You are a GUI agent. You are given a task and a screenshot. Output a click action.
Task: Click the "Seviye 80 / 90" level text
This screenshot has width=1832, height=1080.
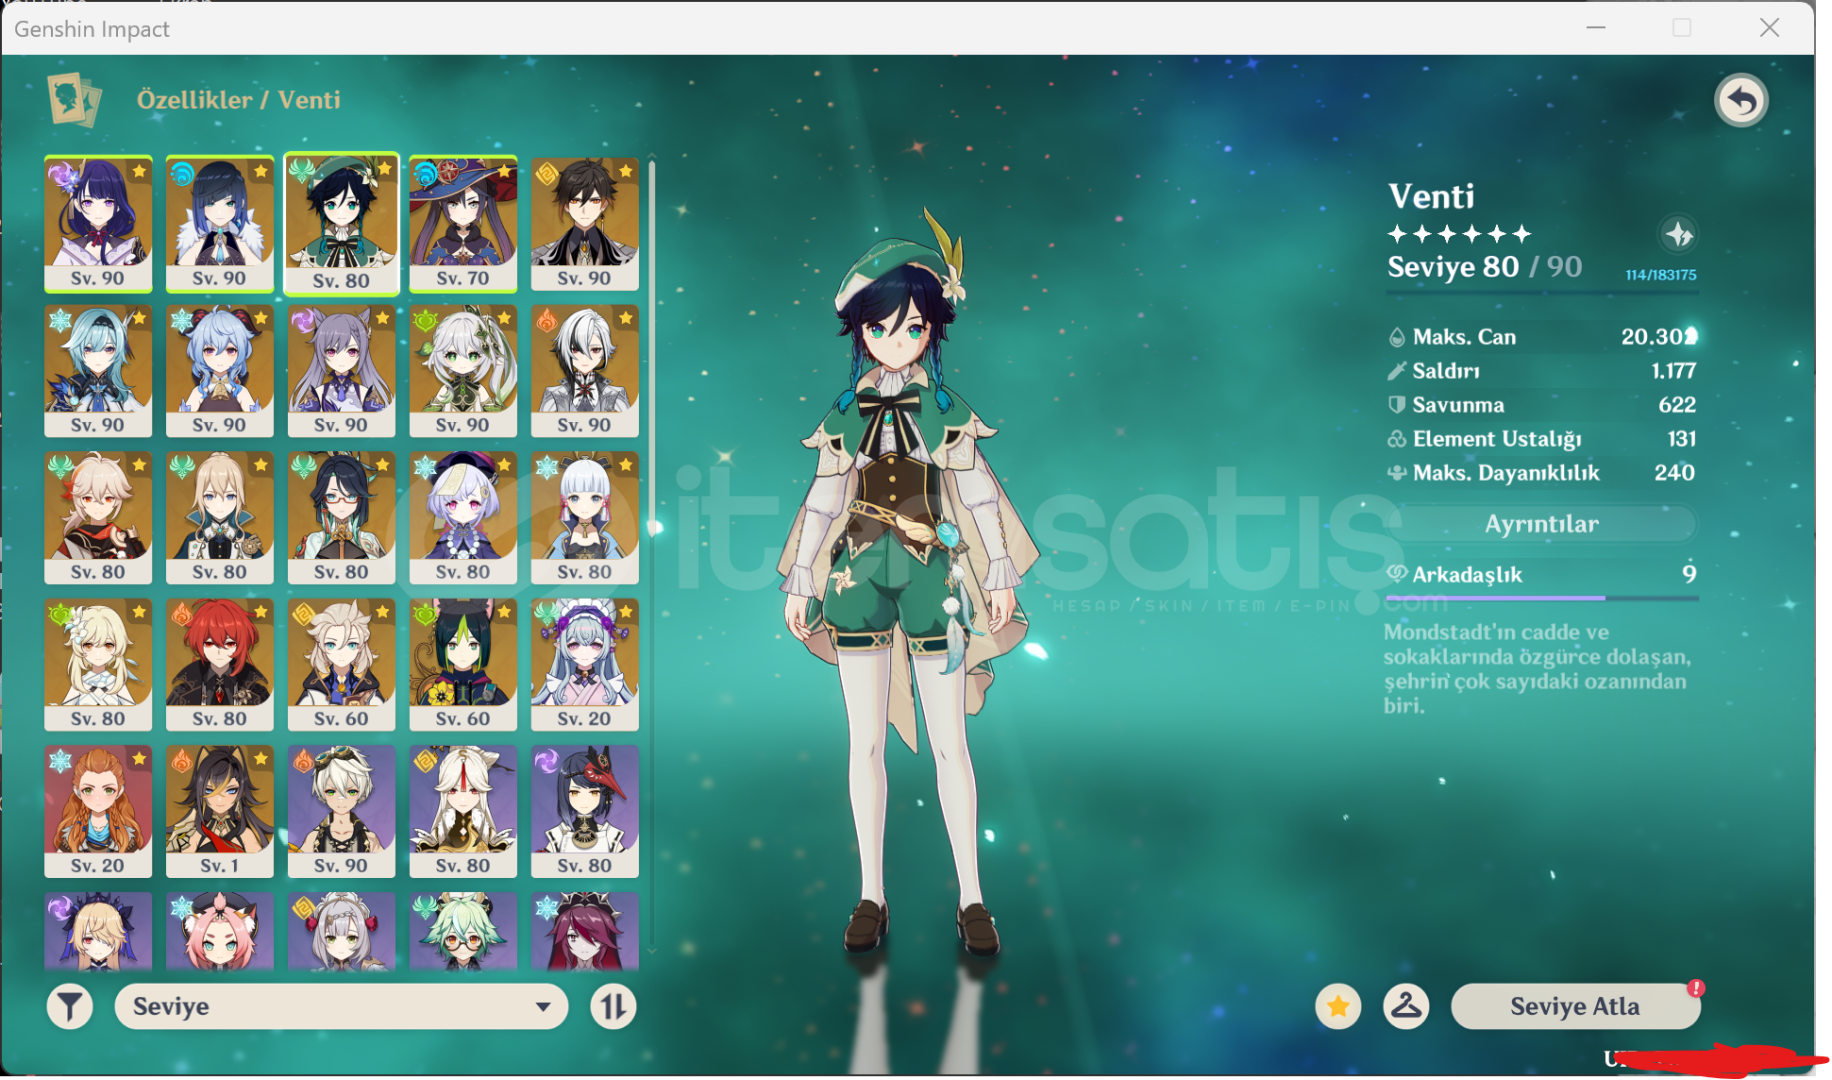pos(1484,267)
